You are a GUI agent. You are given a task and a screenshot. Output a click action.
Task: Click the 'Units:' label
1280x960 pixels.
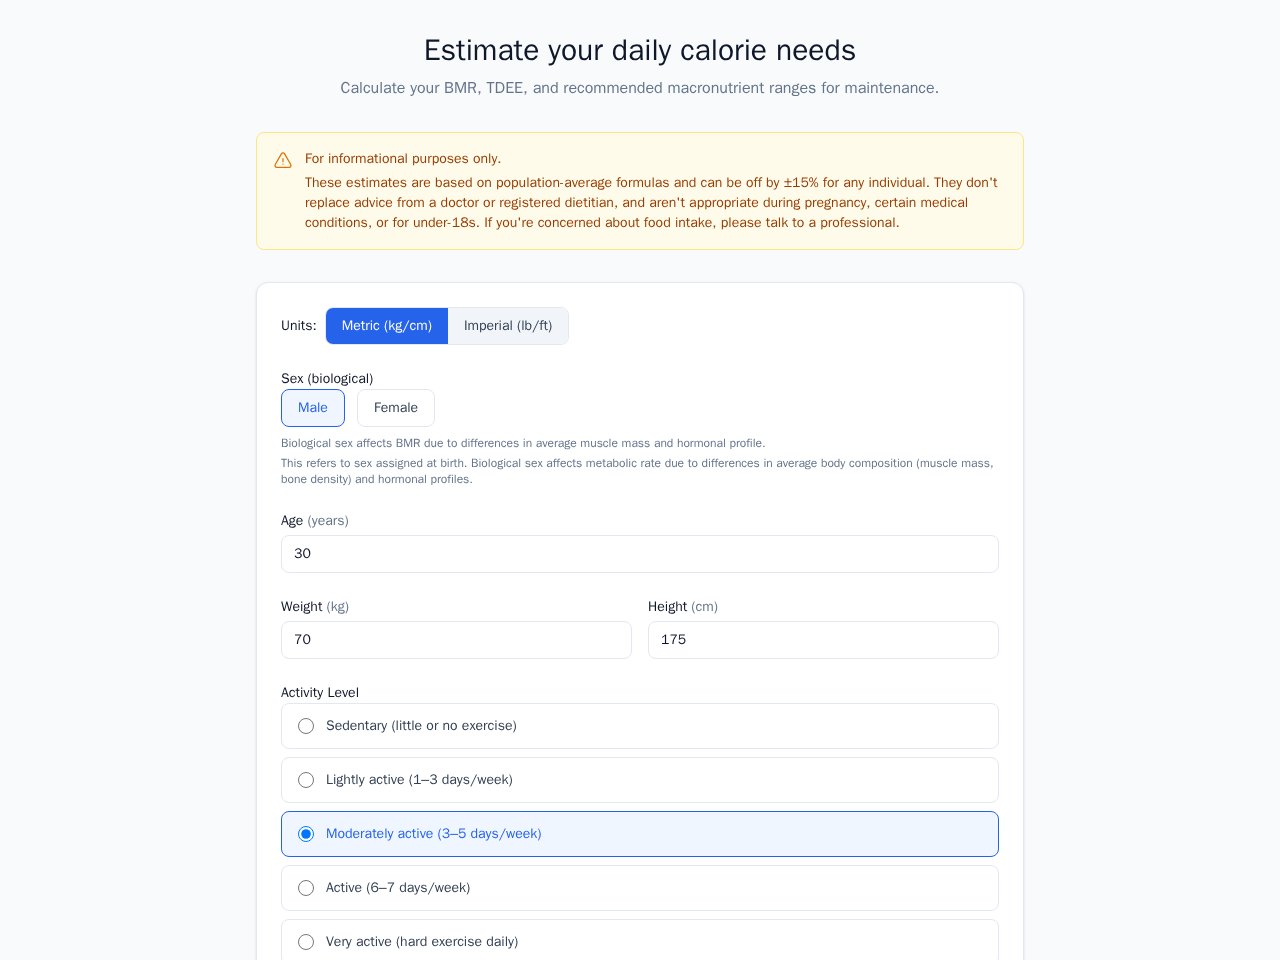click(299, 326)
